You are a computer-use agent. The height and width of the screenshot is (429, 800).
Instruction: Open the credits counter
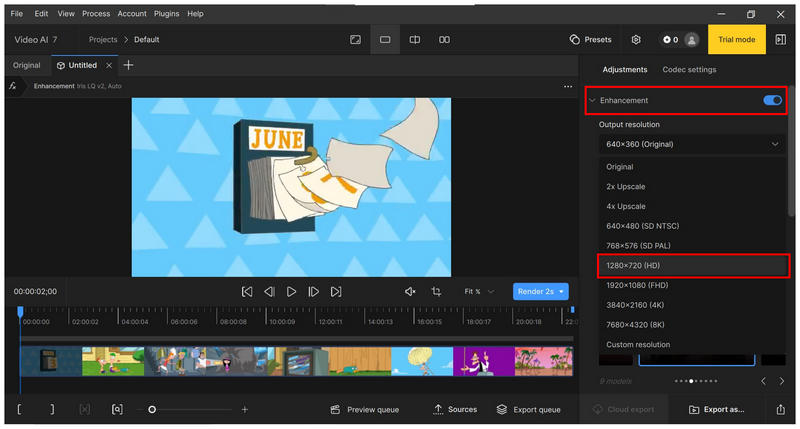click(670, 40)
